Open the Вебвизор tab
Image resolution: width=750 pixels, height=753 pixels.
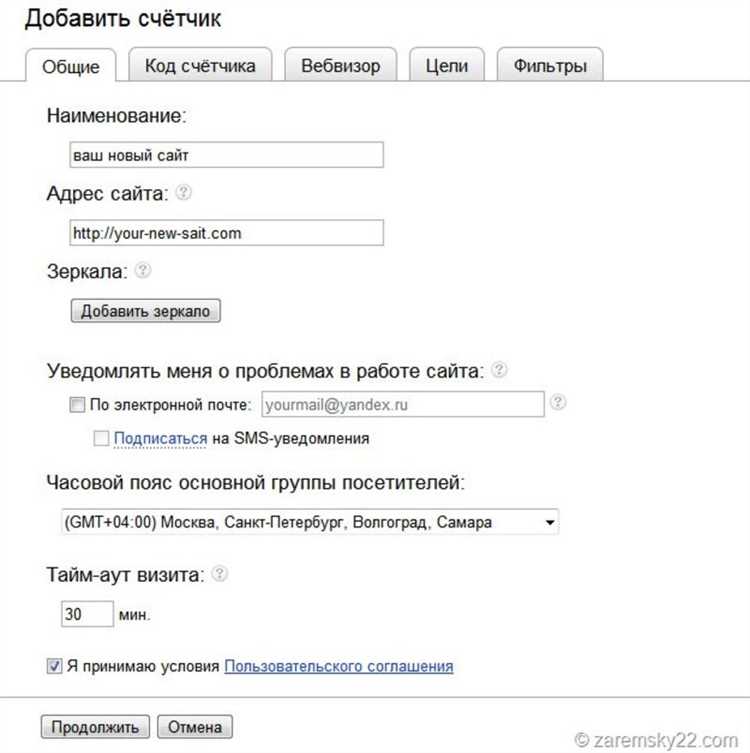point(340,66)
